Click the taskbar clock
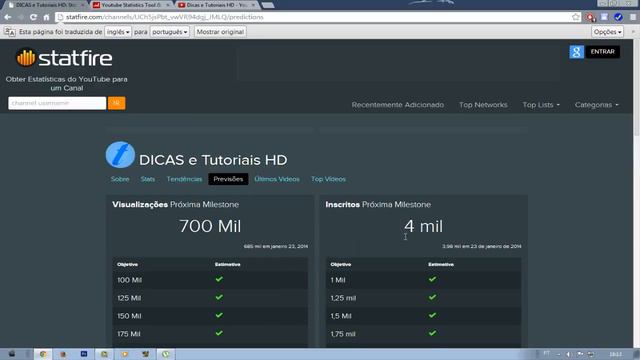Screen dimensions: 640x360 click(x=615, y=354)
